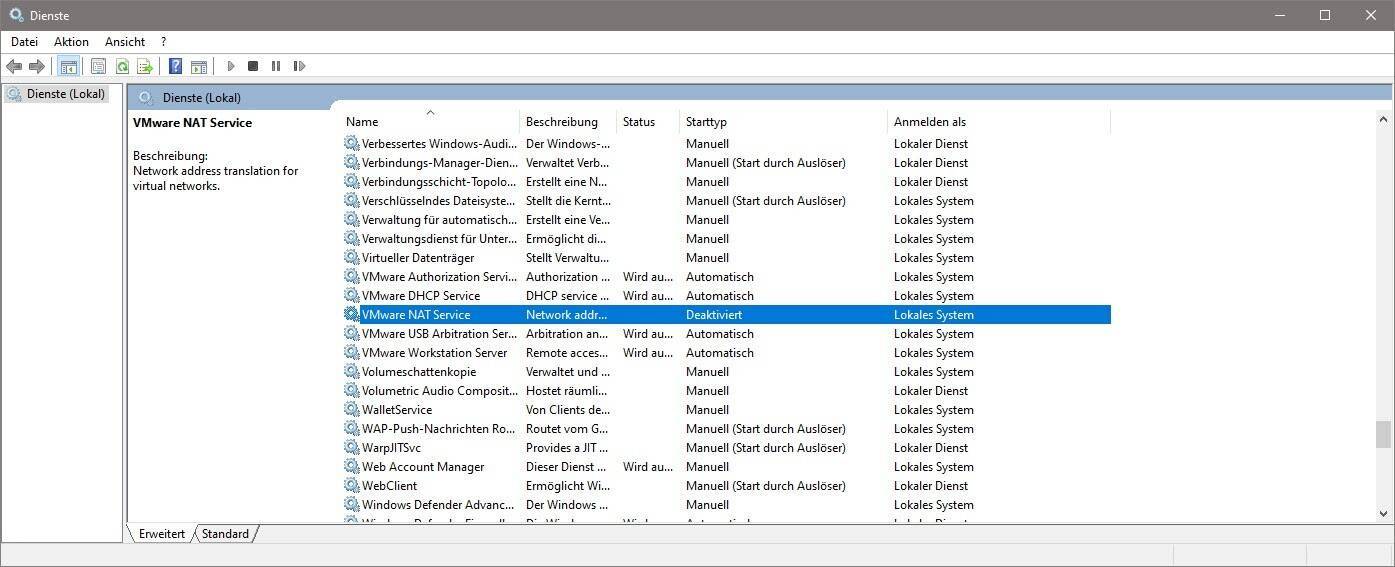The width and height of the screenshot is (1395, 567).
Task: Switch to the Standard tab
Action: click(225, 534)
